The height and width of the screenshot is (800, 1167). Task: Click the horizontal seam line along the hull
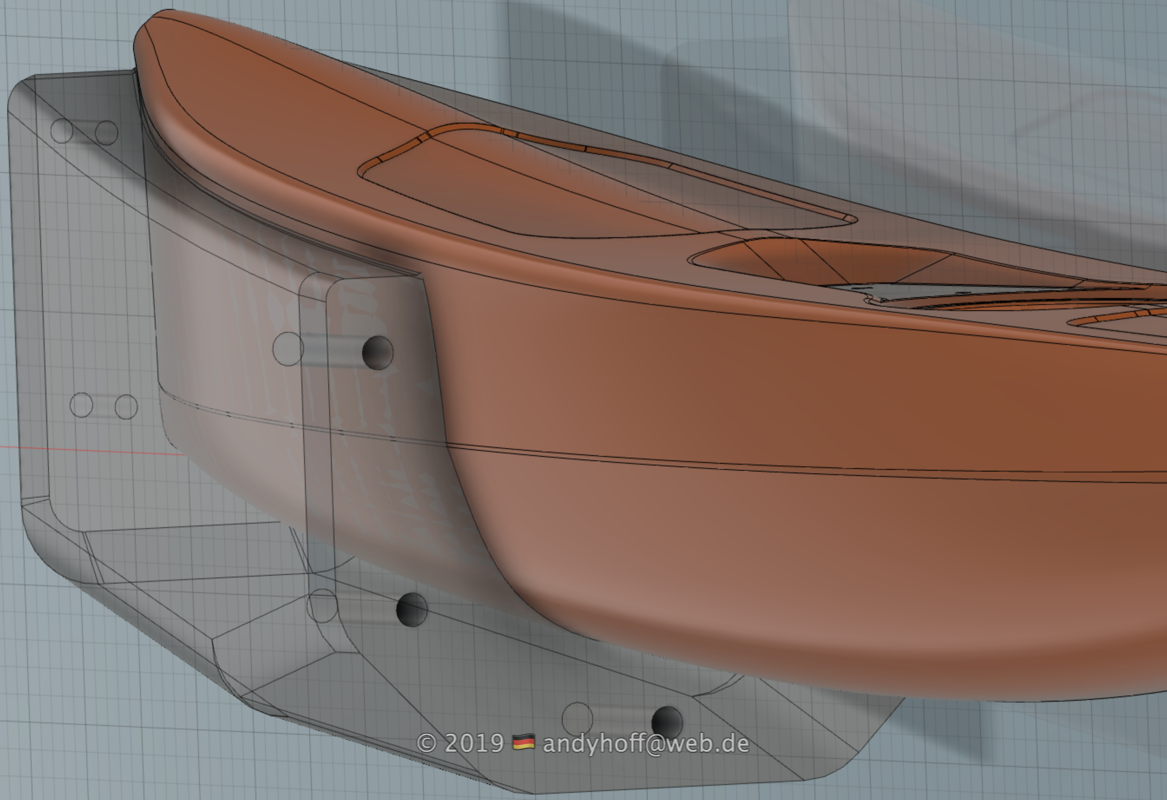tap(800, 468)
